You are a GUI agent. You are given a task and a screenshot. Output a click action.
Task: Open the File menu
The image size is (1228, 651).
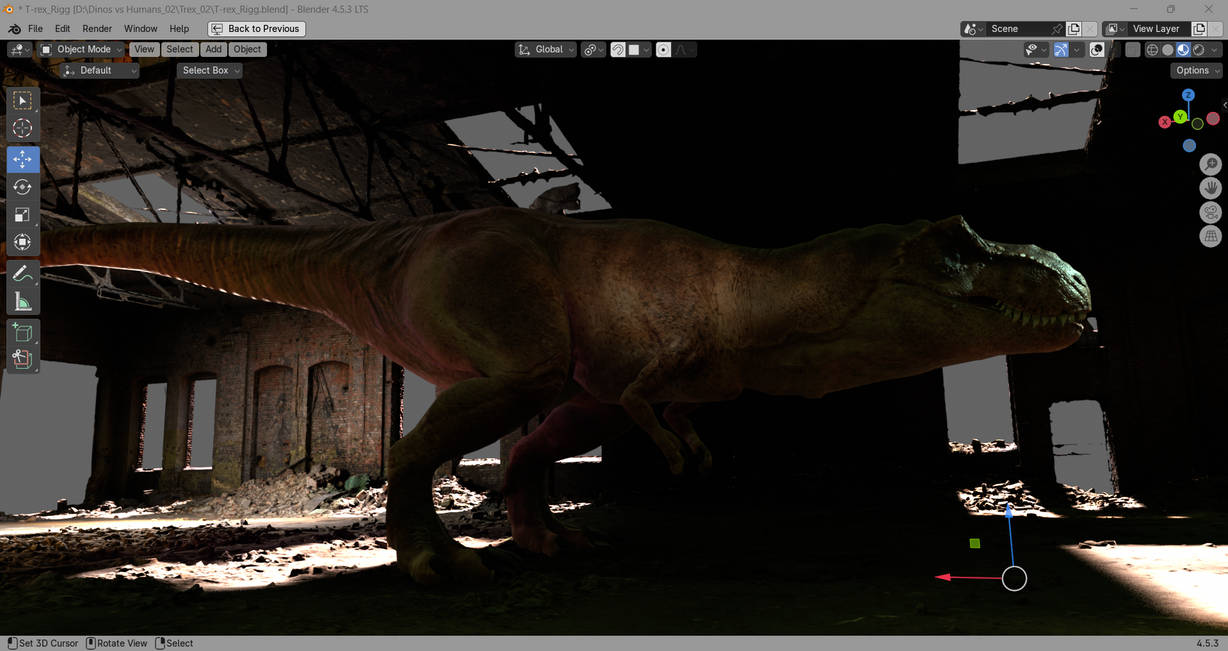[x=35, y=29]
